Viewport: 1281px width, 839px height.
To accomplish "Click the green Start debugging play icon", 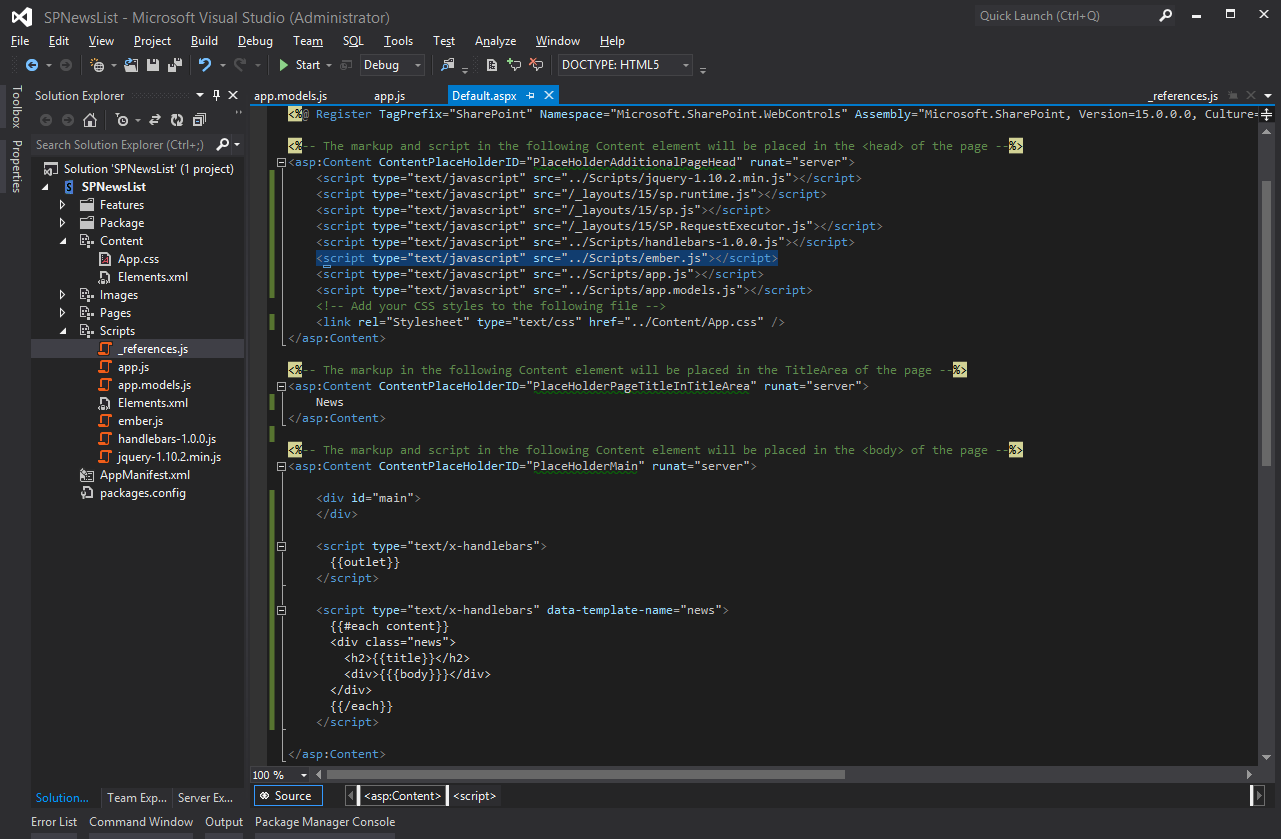I will pos(284,65).
